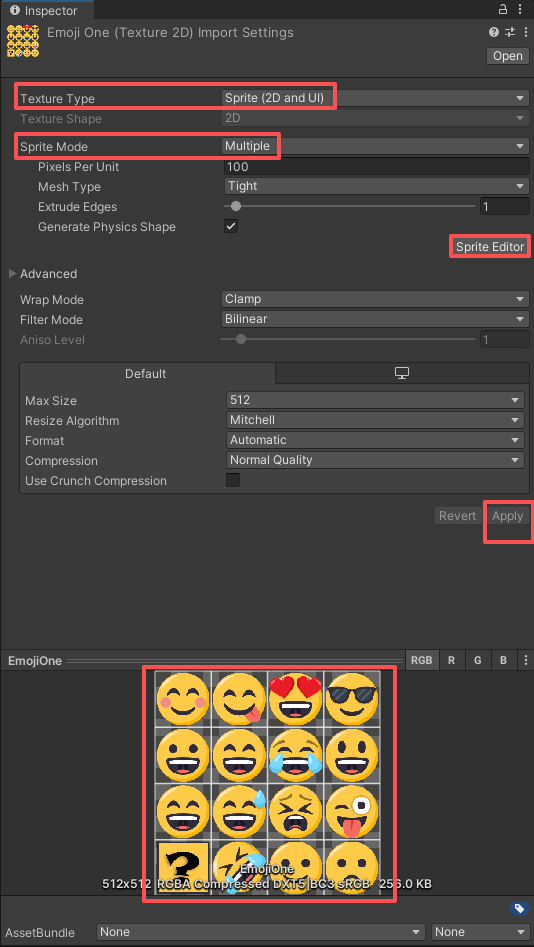Click the question mark sprite in preview
Screen dimensions: 534x947
[183, 867]
